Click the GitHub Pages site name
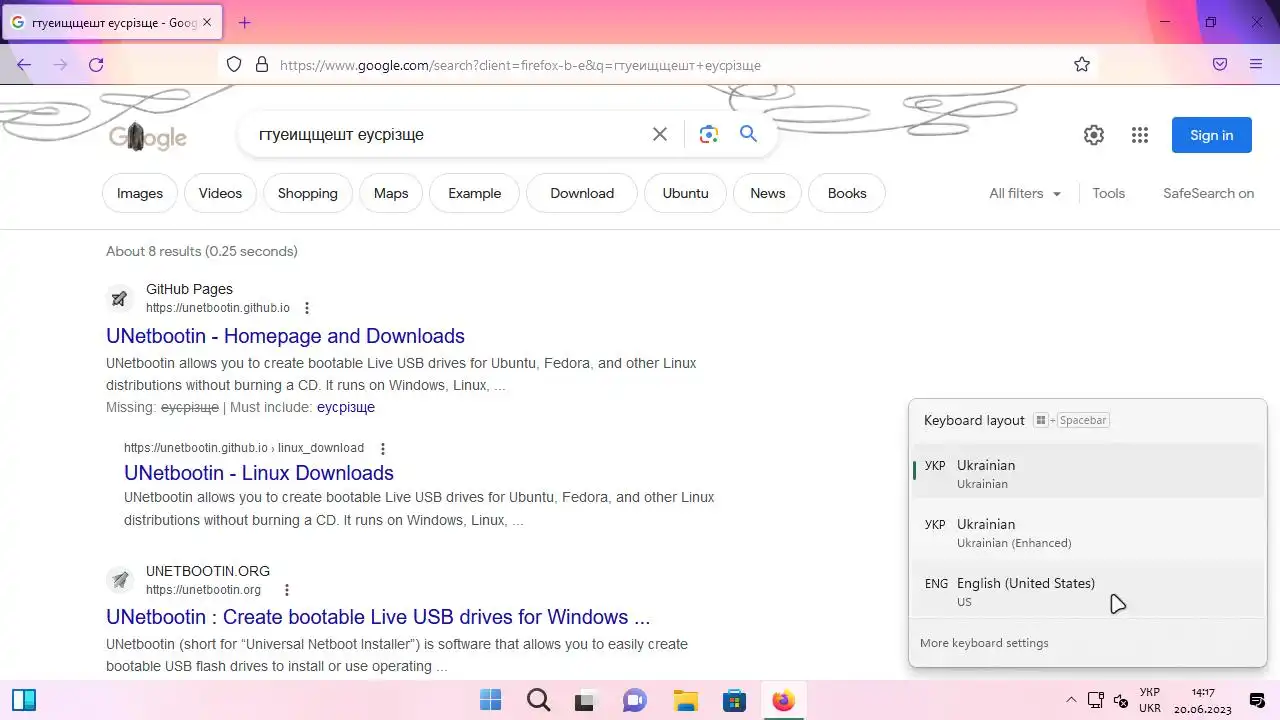This screenshot has width=1280, height=720. (189, 289)
